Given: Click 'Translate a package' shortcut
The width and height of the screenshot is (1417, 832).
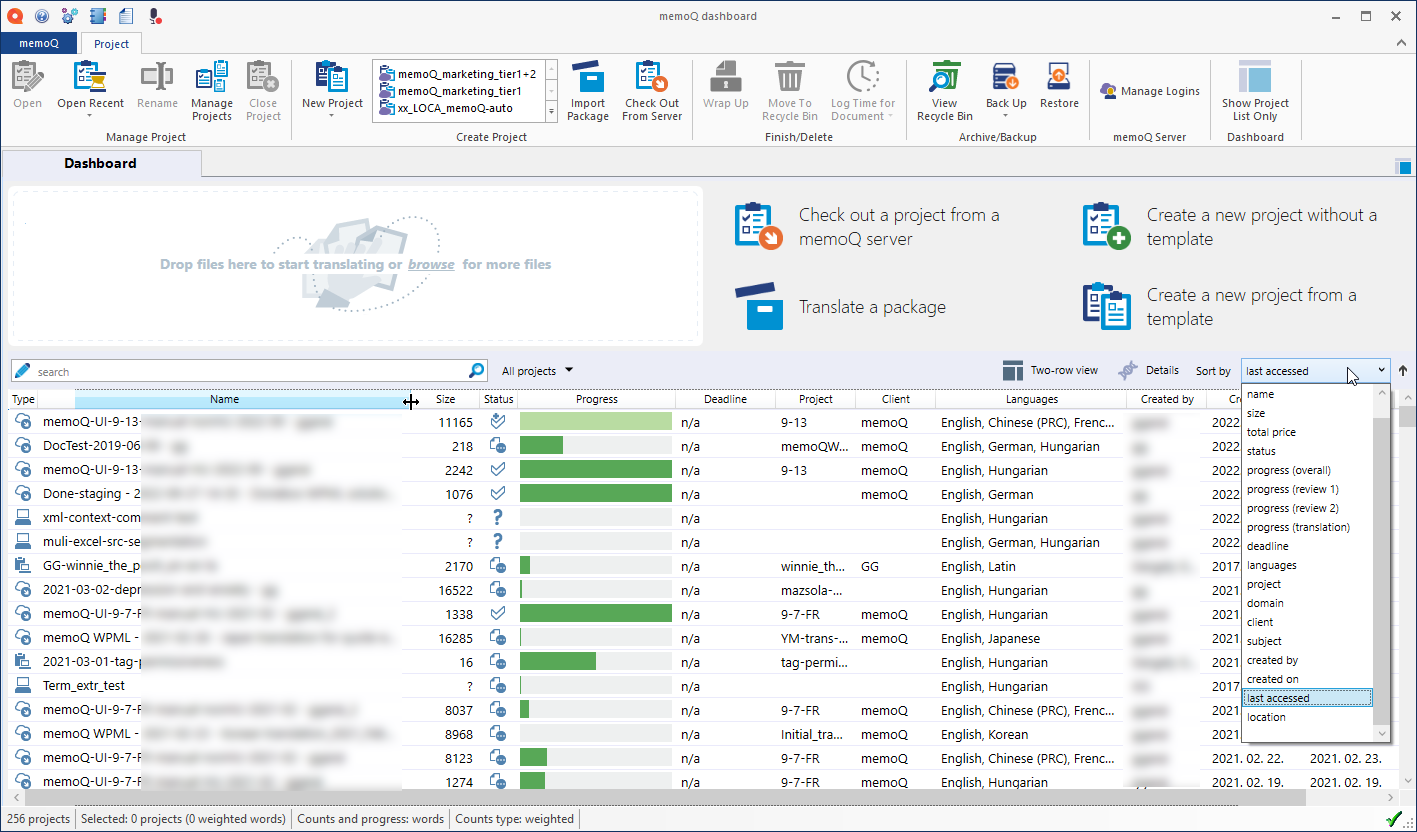Looking at the screenshot, I should pos(871,307).
